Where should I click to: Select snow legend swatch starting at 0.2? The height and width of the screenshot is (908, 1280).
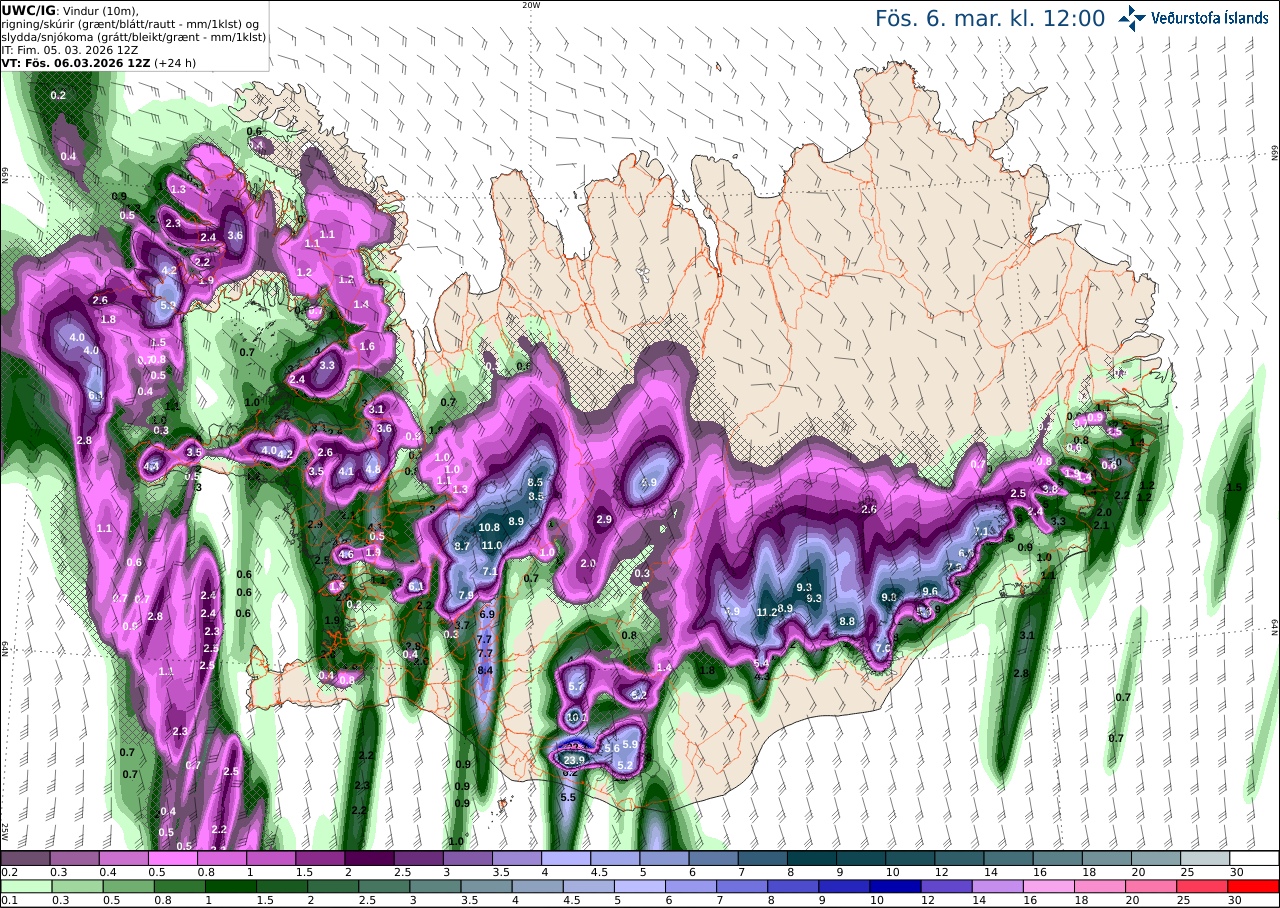pos(25,857)
